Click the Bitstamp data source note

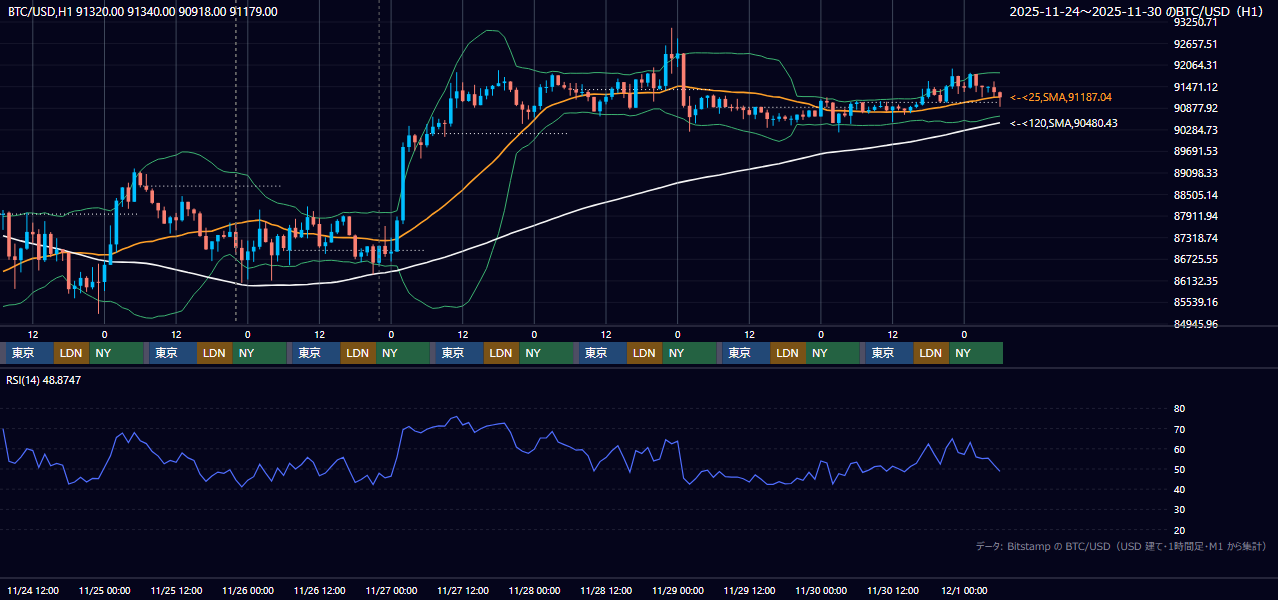pos(1121,546)
